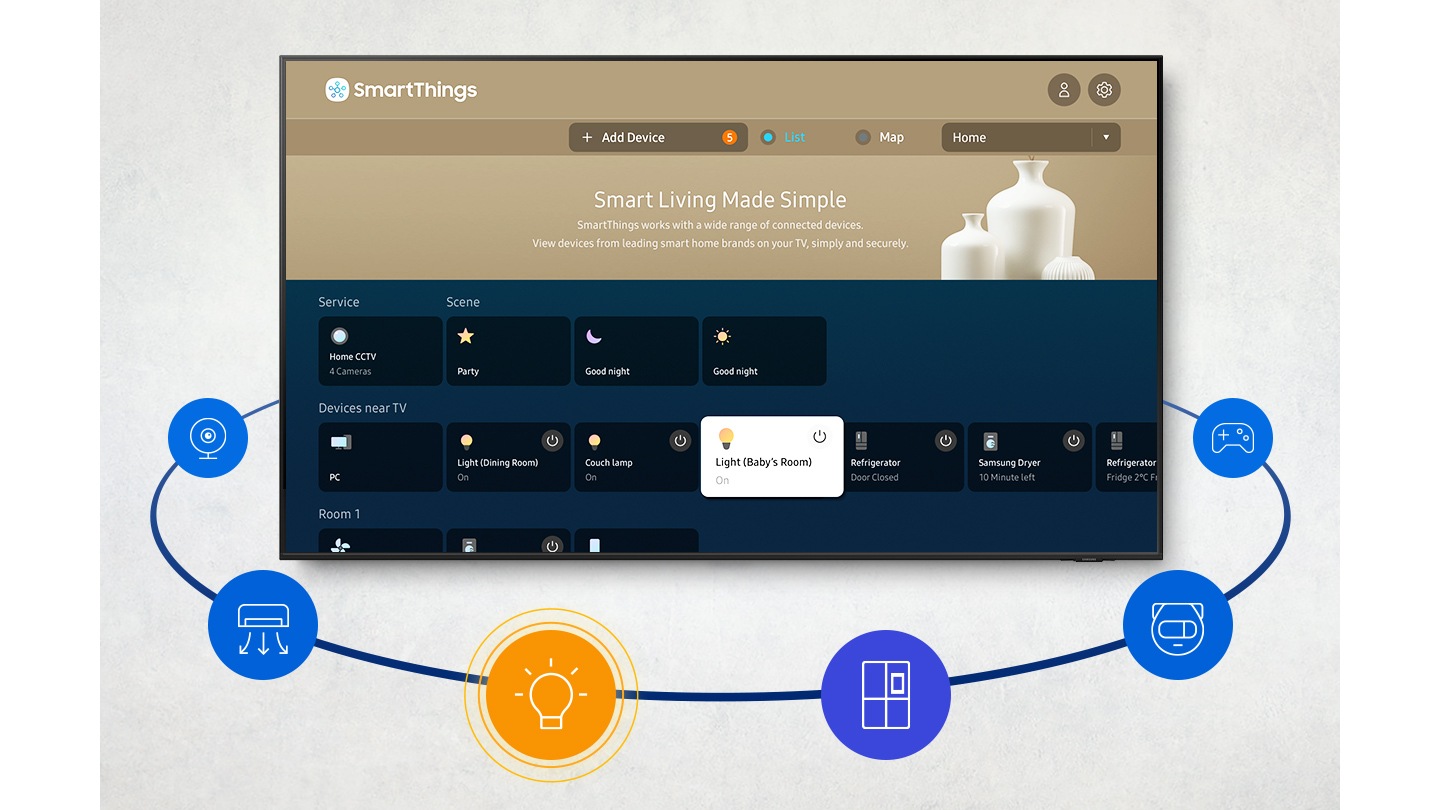Click the Couch lamp bulb icon
Screen dimensions: 1440x810
tap(594, 441)
